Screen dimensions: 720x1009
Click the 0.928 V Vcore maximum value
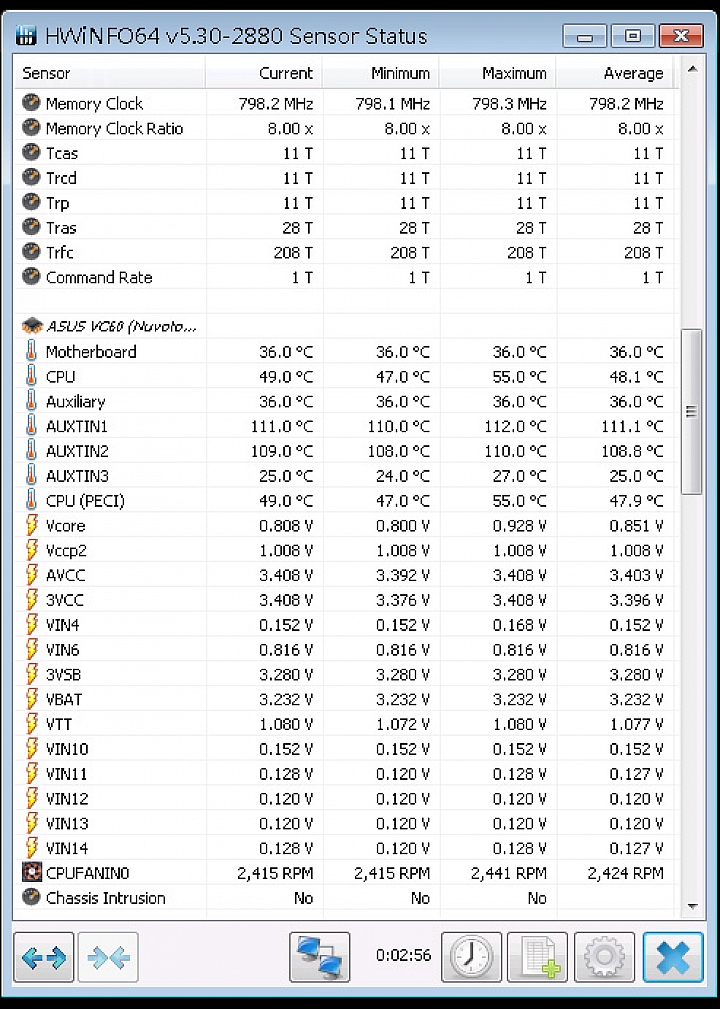pos(519,525)
